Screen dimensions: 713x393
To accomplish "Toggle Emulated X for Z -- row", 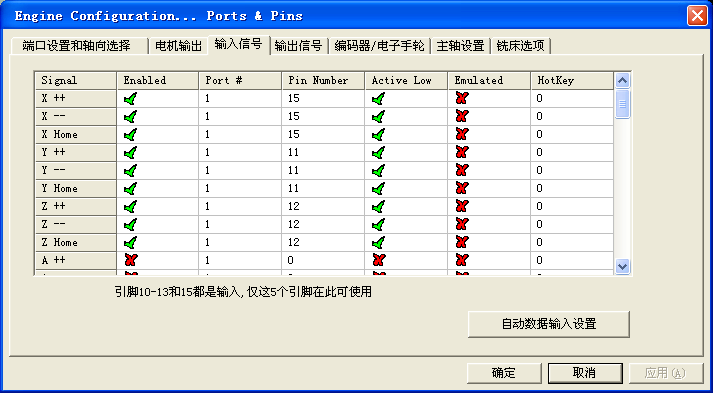I will (462, 224).
